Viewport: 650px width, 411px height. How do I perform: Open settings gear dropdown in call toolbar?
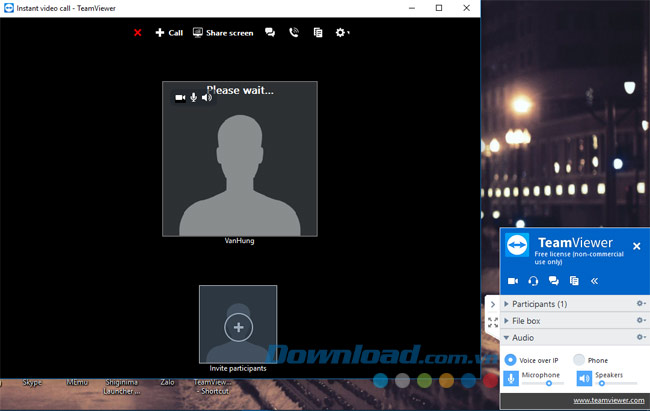point(342,32)
